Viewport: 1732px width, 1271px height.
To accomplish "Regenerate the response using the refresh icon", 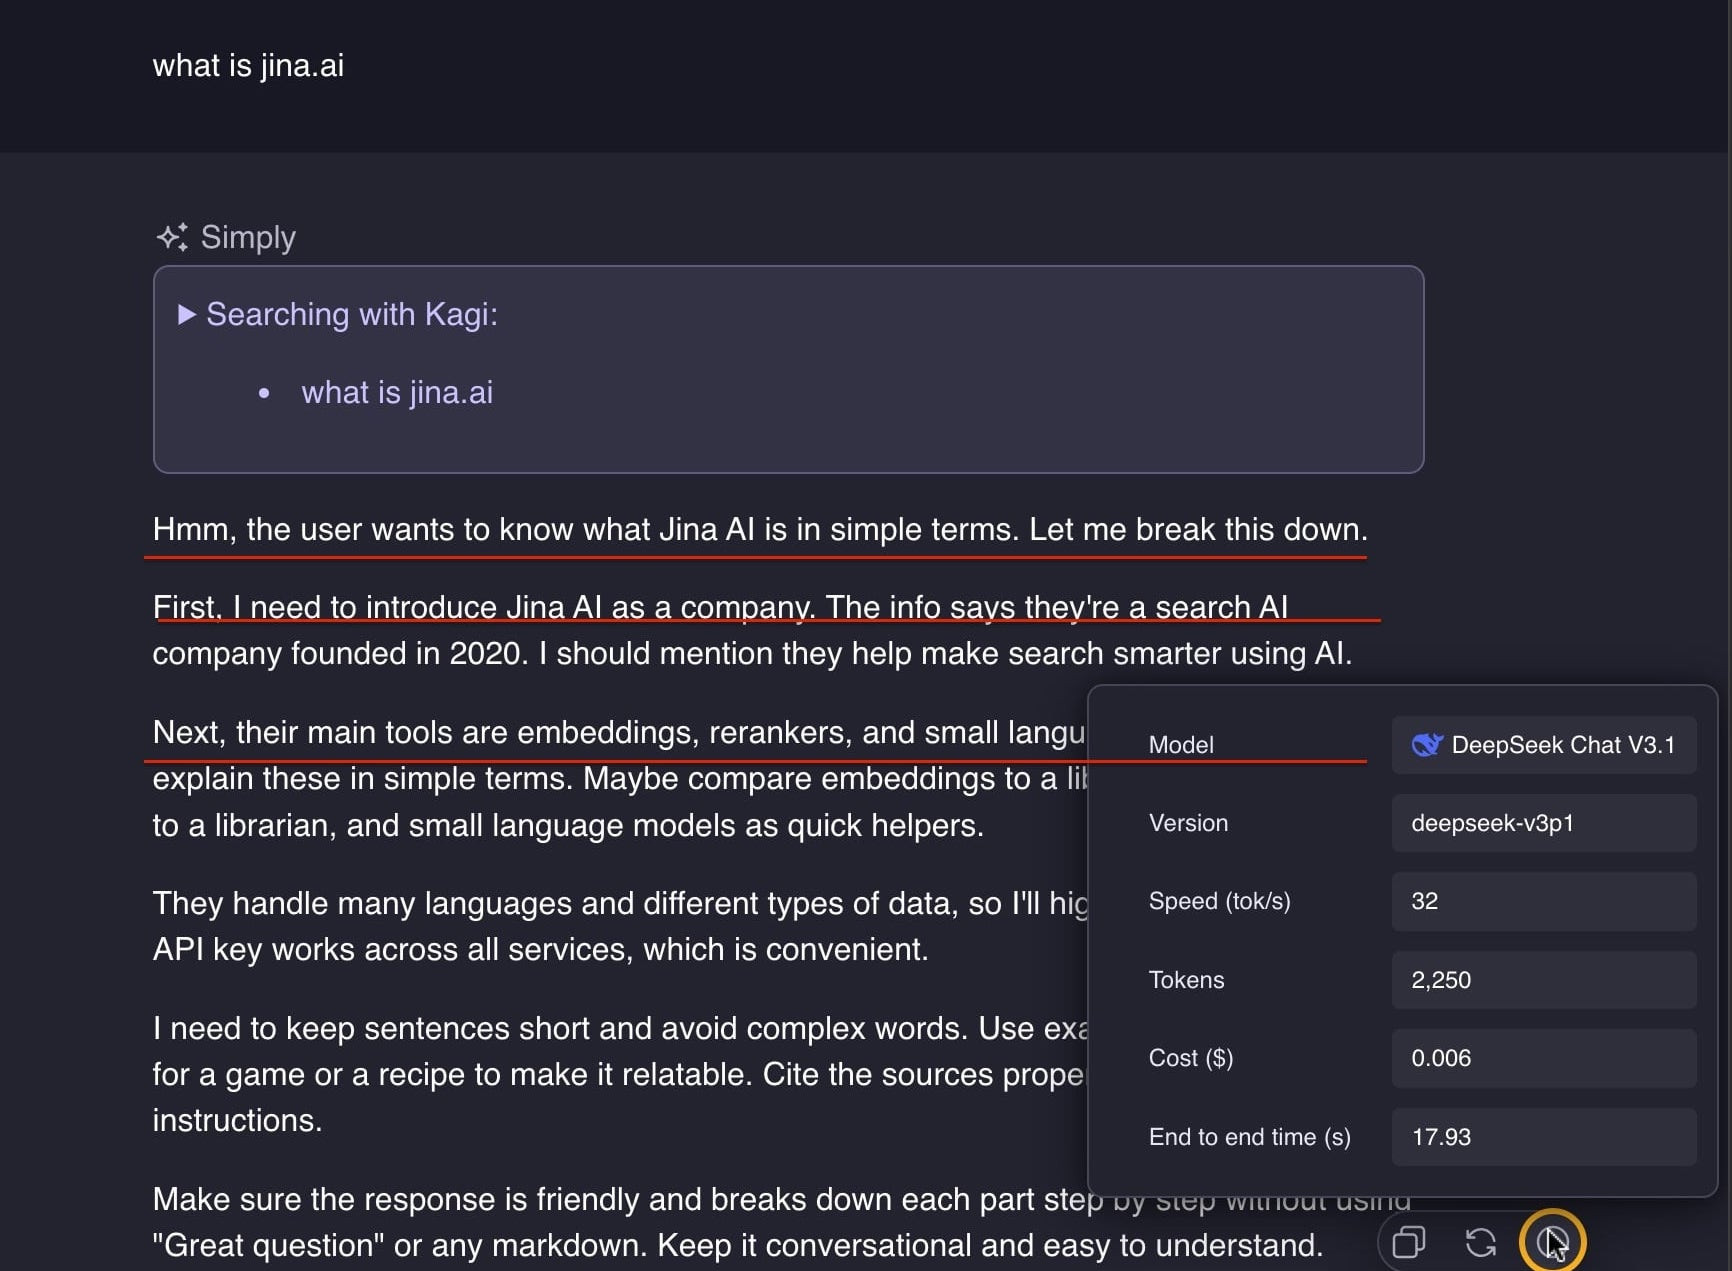I will click(x=1480, y=1242).
